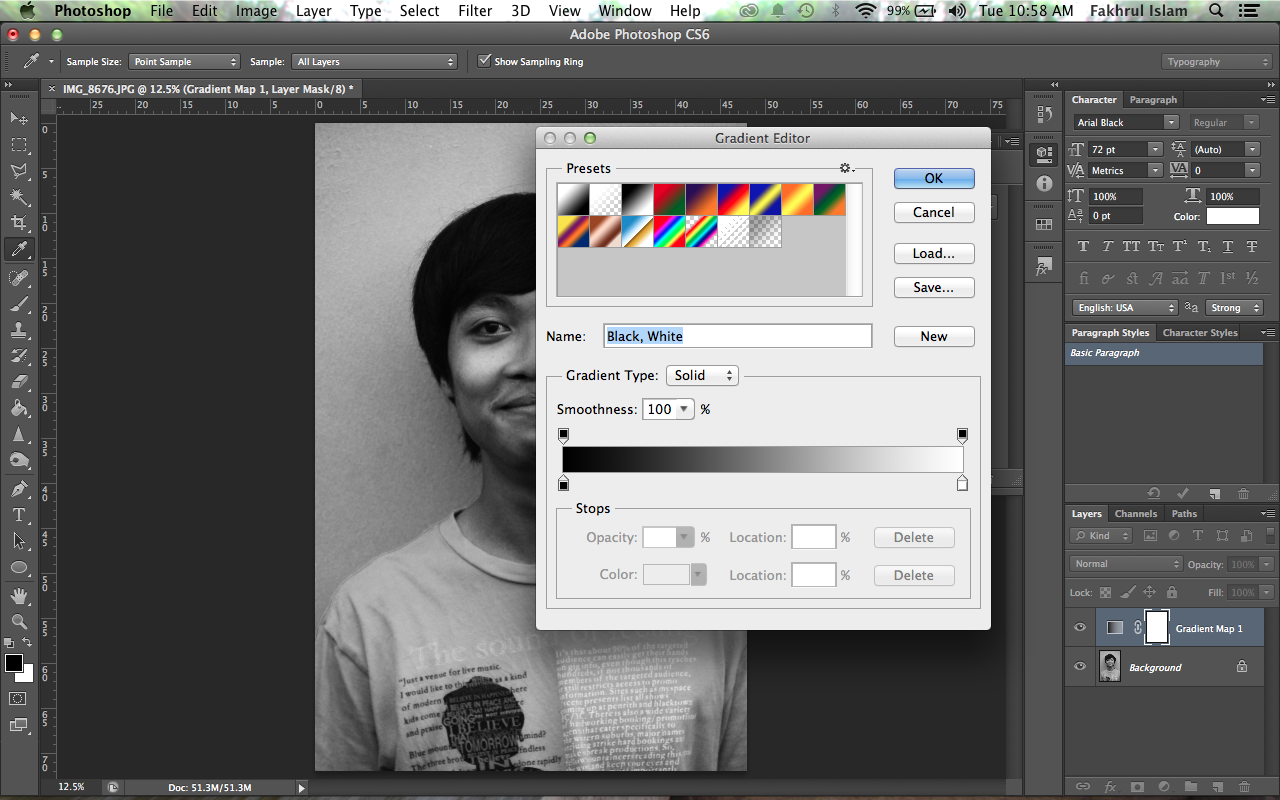Open the Swatches panel icon

point(1044,225)
